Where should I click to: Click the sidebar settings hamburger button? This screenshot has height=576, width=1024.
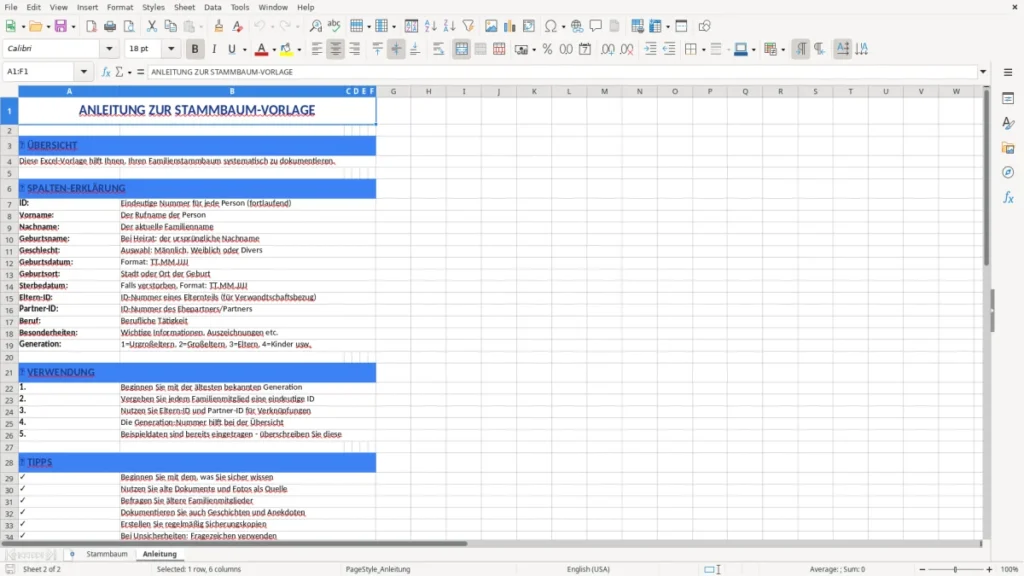click(1008, 72)
